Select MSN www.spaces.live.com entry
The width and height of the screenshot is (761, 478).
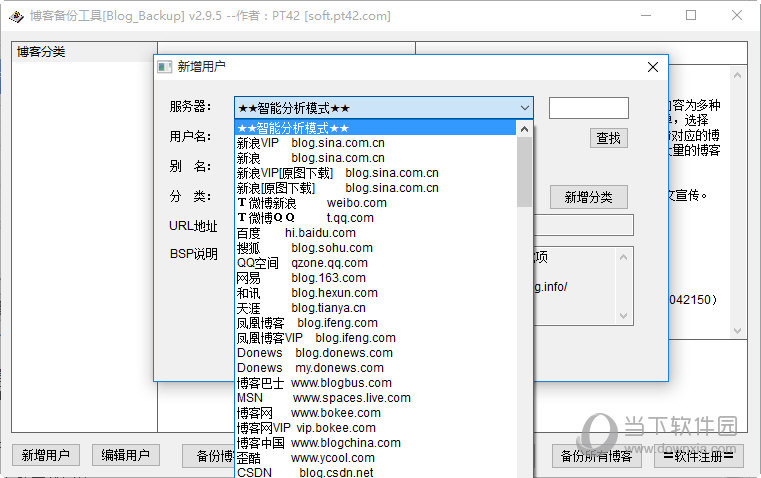pyautogui.click(x=375, y=398)
